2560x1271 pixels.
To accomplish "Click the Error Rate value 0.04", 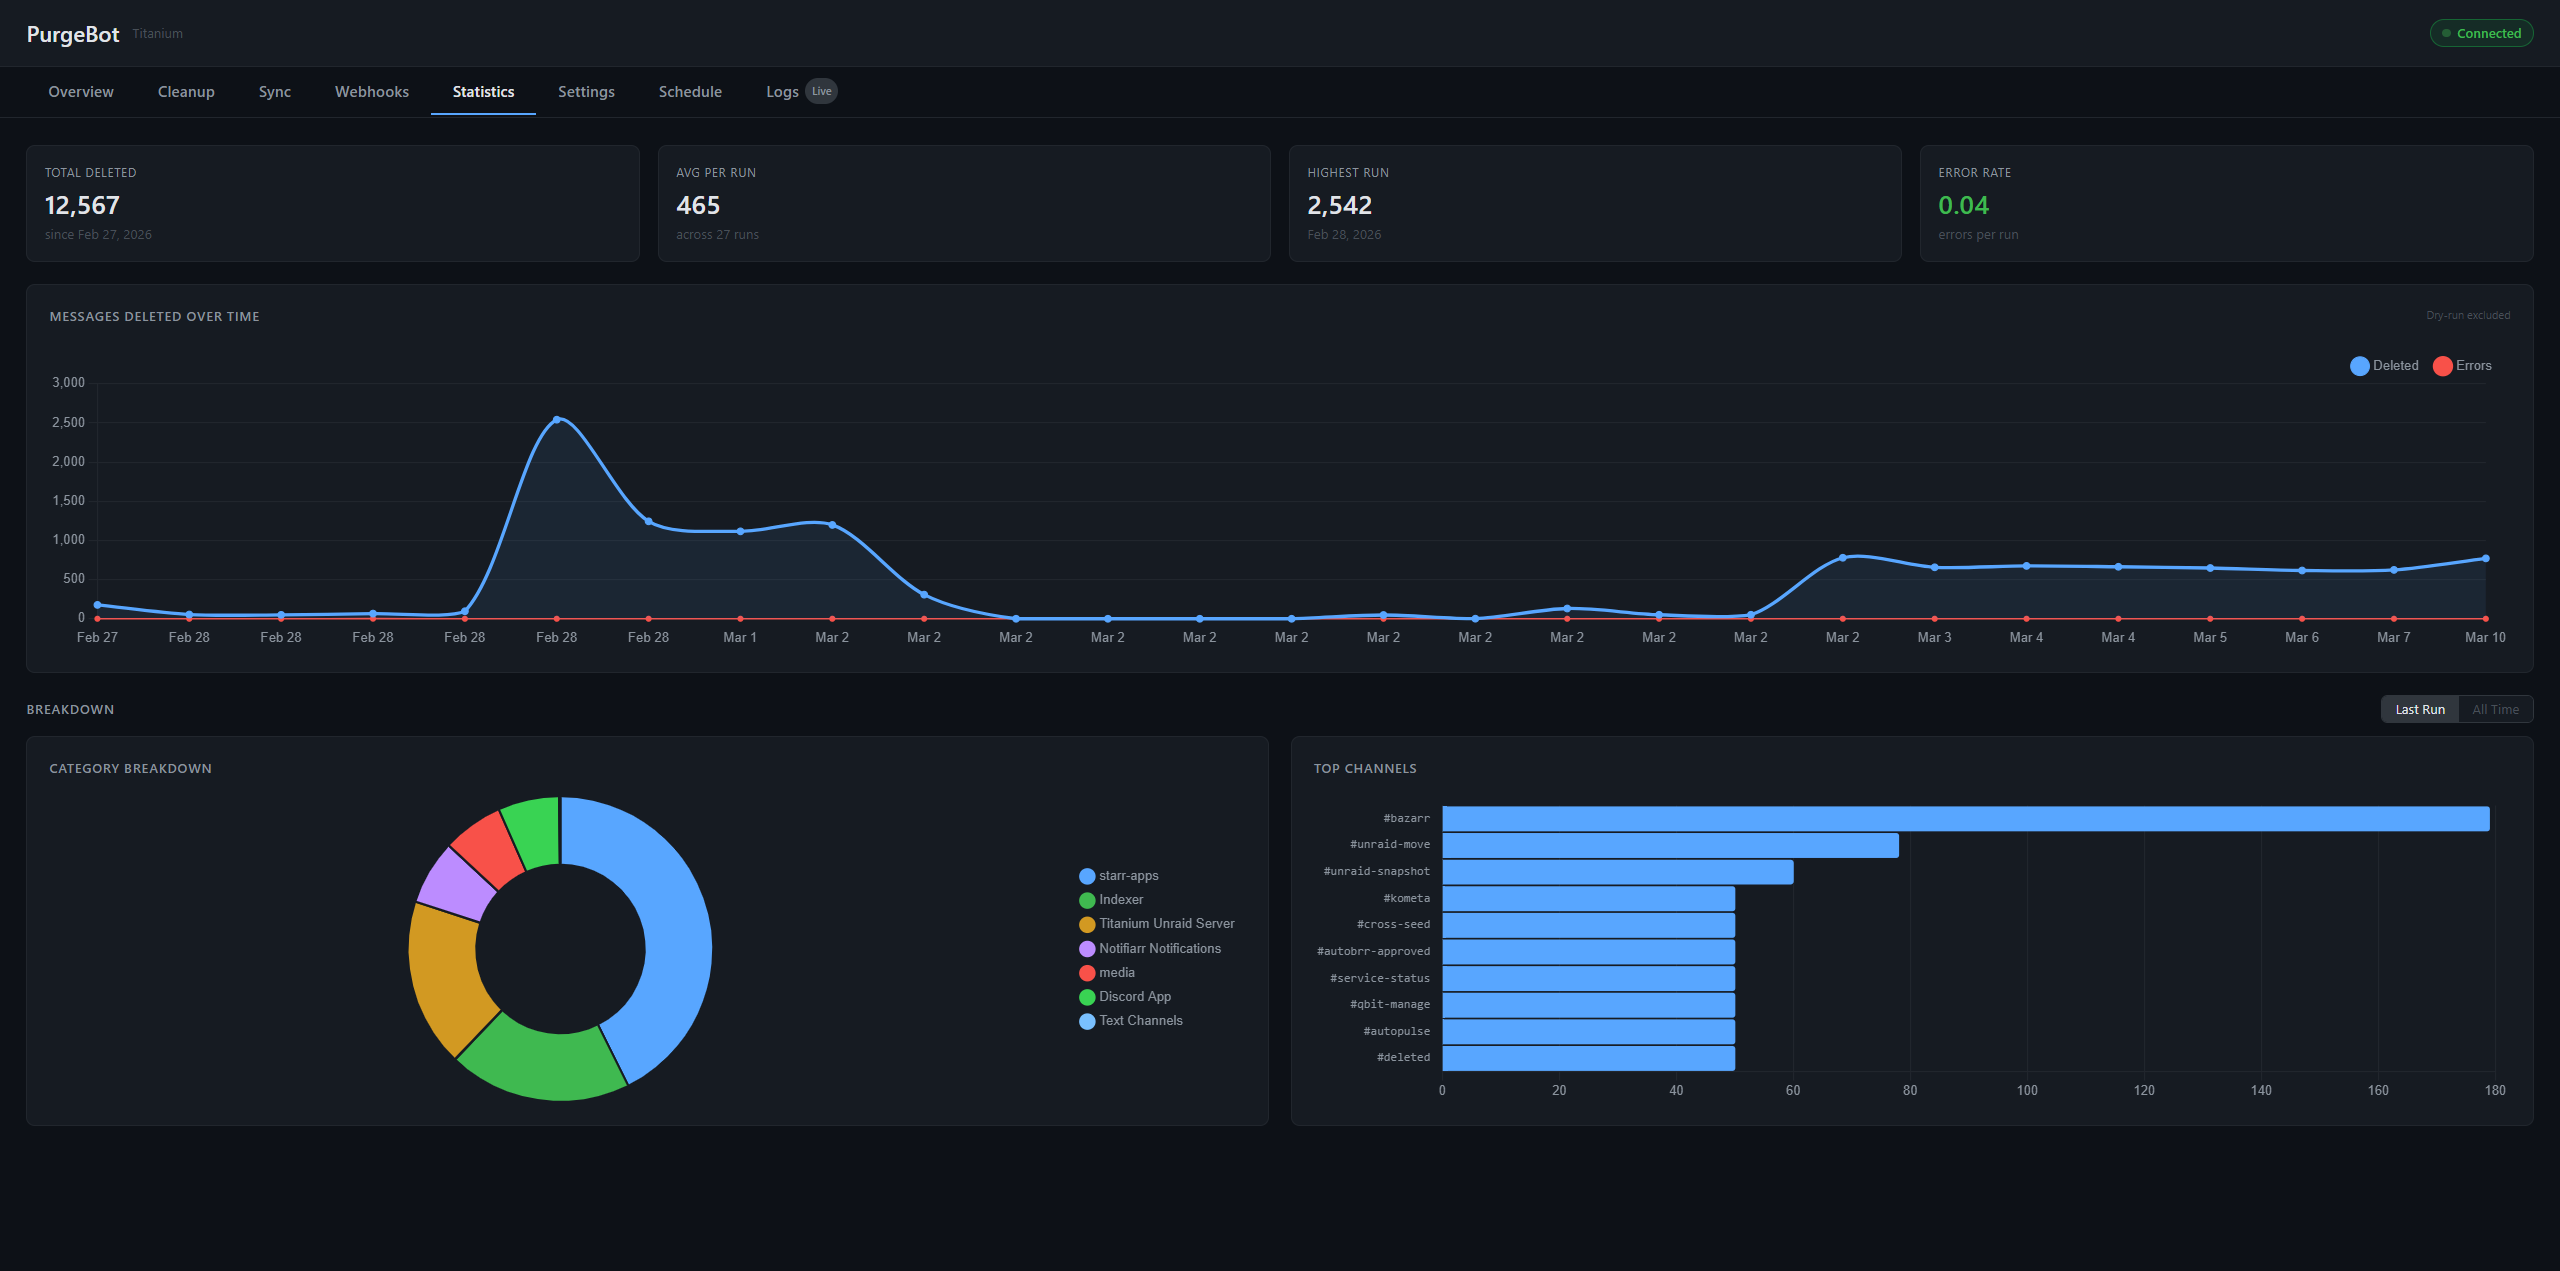I will [1964, 206].
